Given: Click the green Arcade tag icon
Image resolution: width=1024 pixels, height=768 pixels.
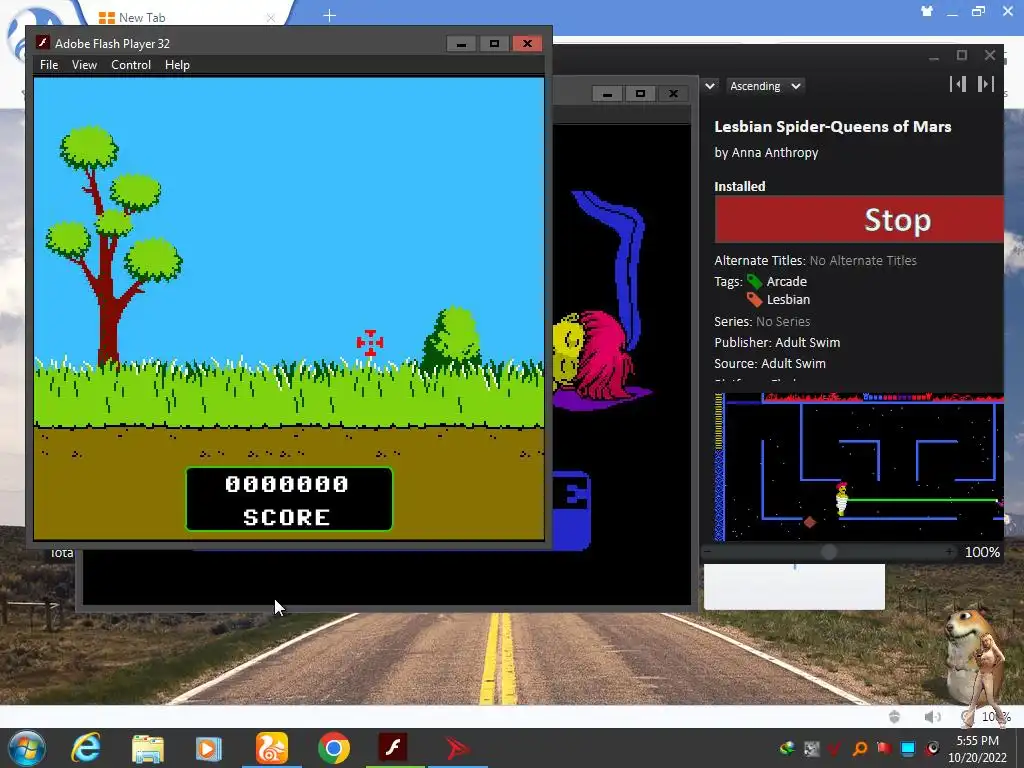Looking at the screenshot, I should [x=754, y=281].
